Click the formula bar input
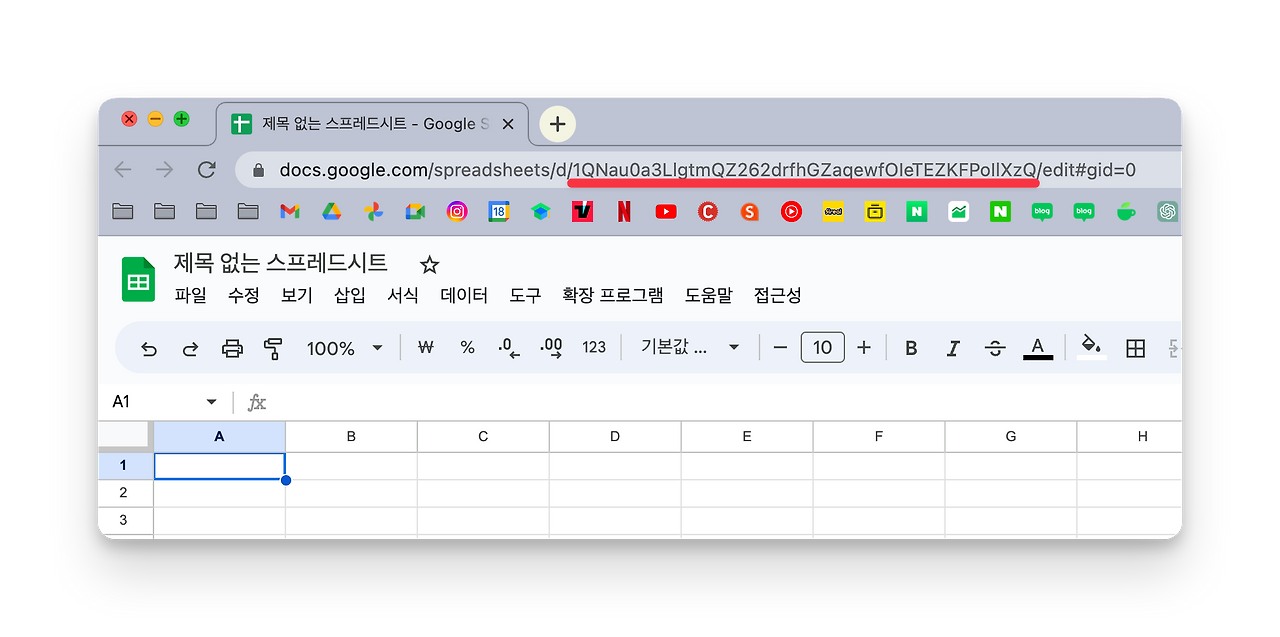 coord(725,402)
